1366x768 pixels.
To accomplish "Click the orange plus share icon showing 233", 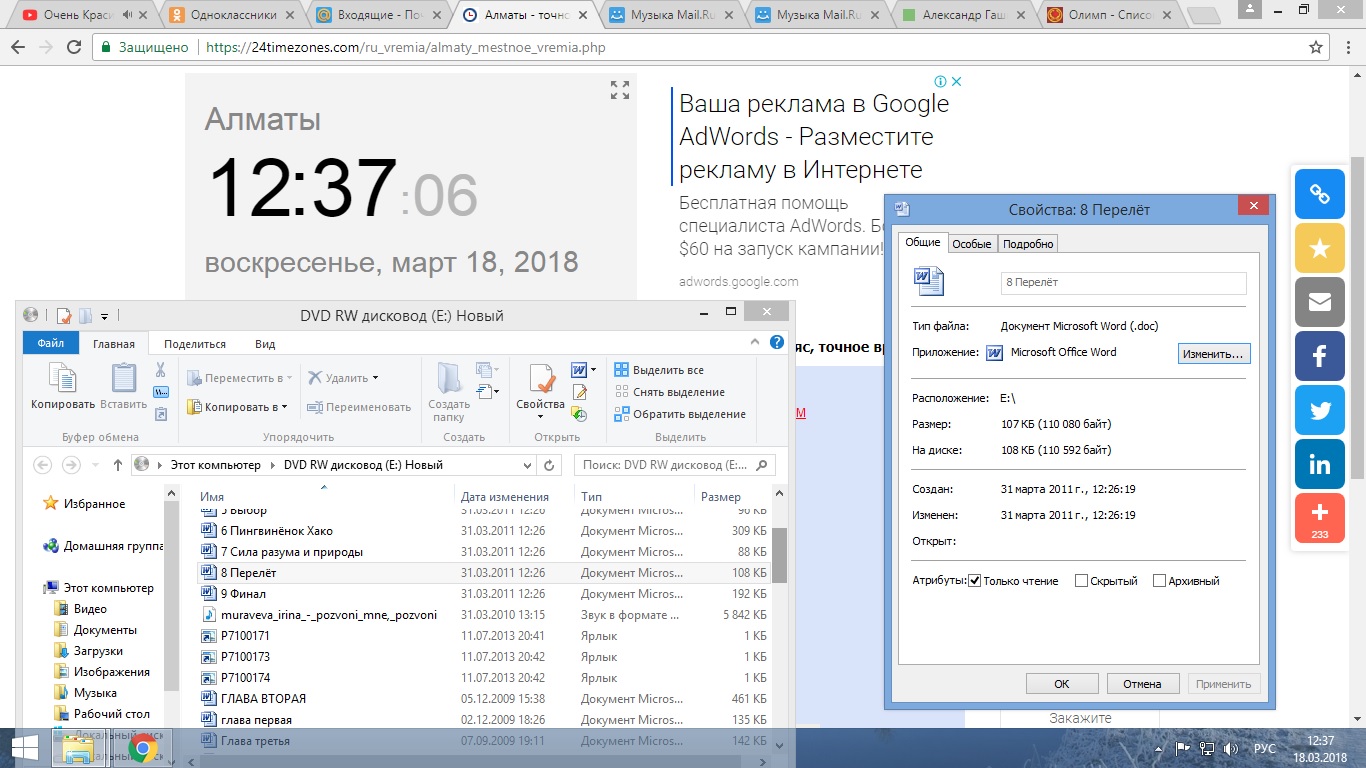I will click(x=1320, y=518).
